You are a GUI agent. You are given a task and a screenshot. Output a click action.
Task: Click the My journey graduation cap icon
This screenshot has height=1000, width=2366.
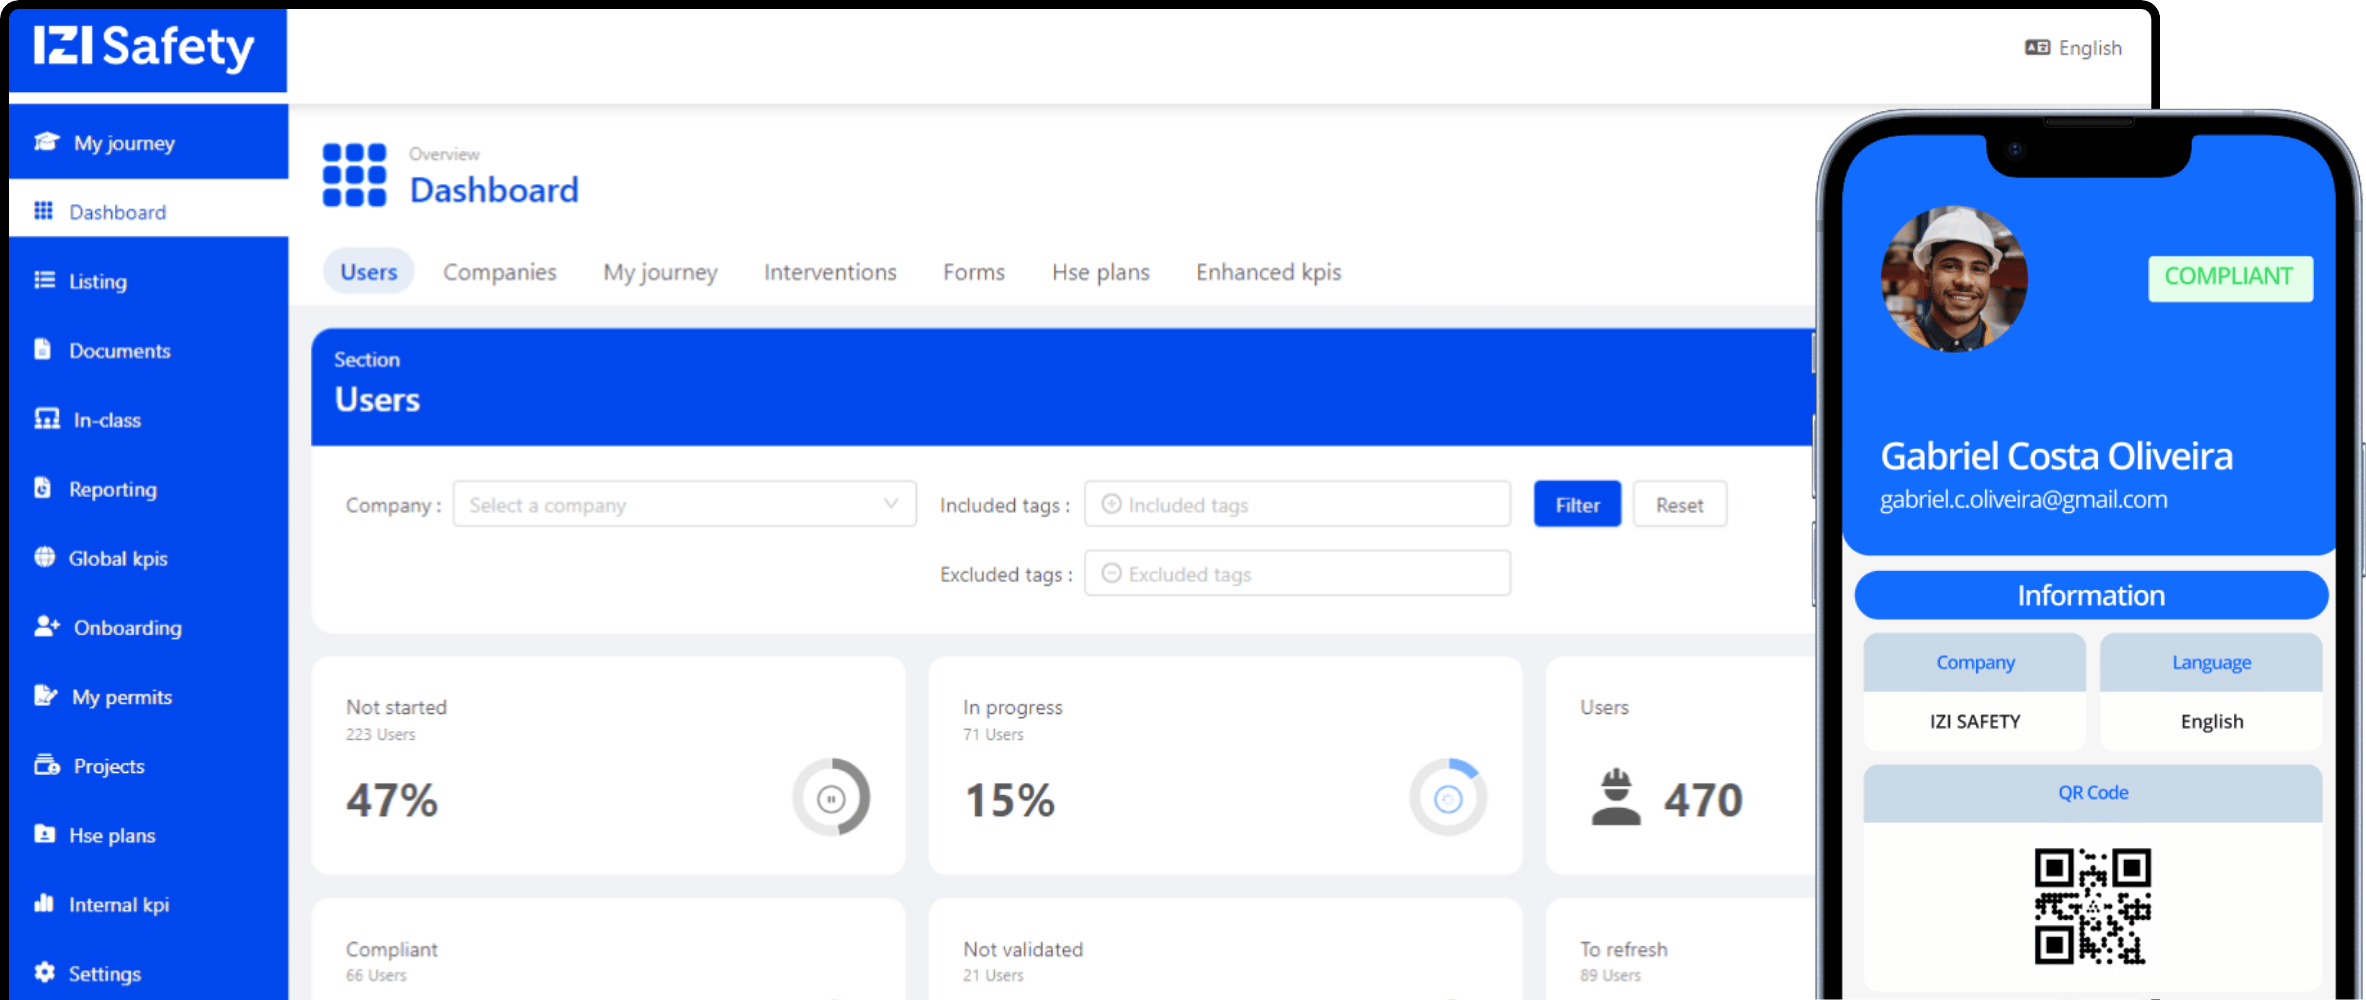coord(46,142)
